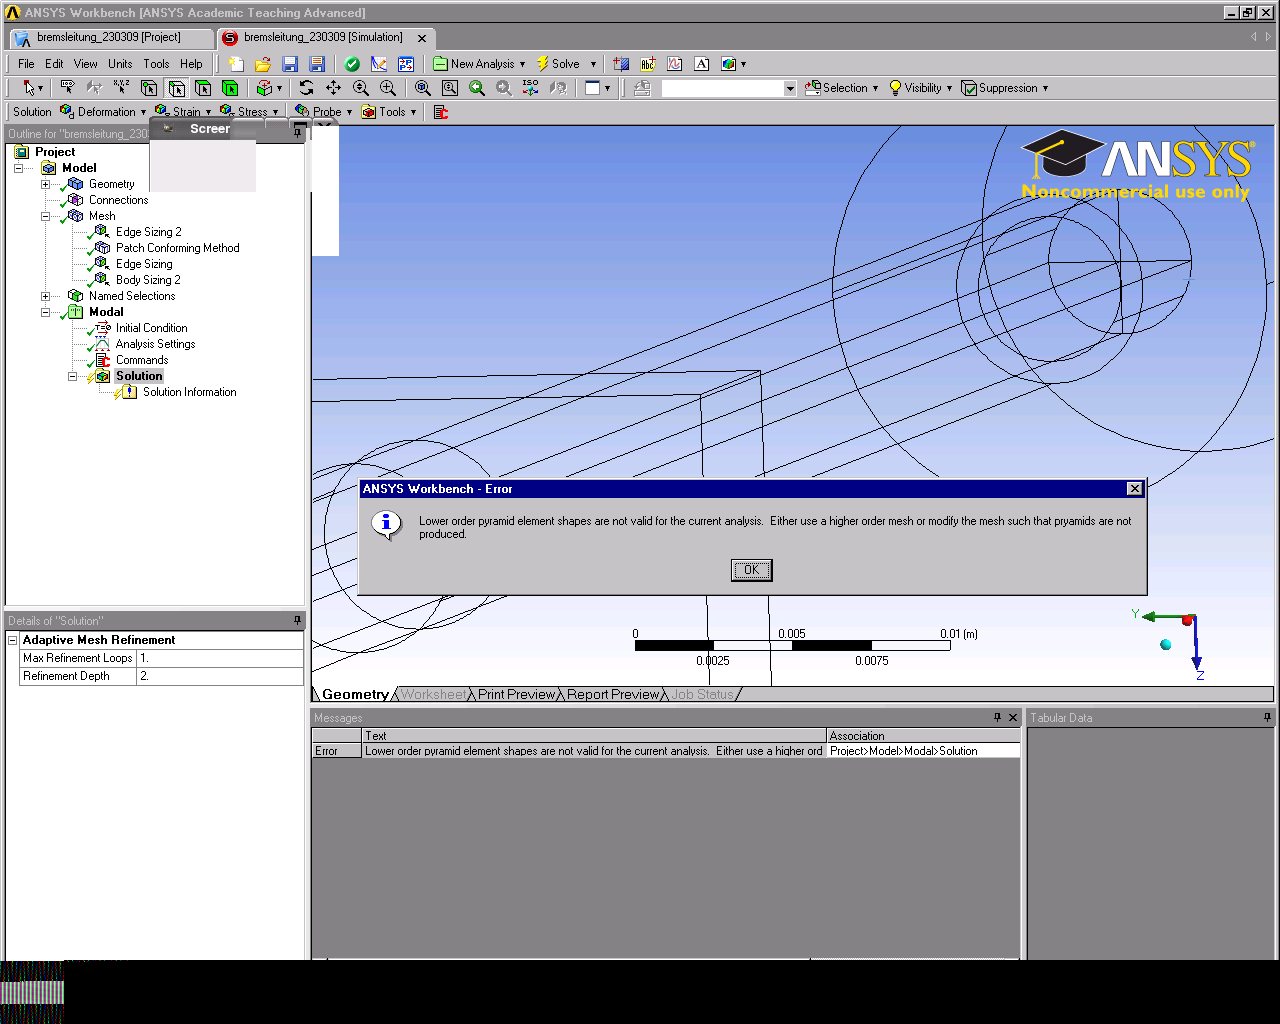Activate the Pan view tool
Viewport: 1280px width, 1024px height.
[334, 88]
